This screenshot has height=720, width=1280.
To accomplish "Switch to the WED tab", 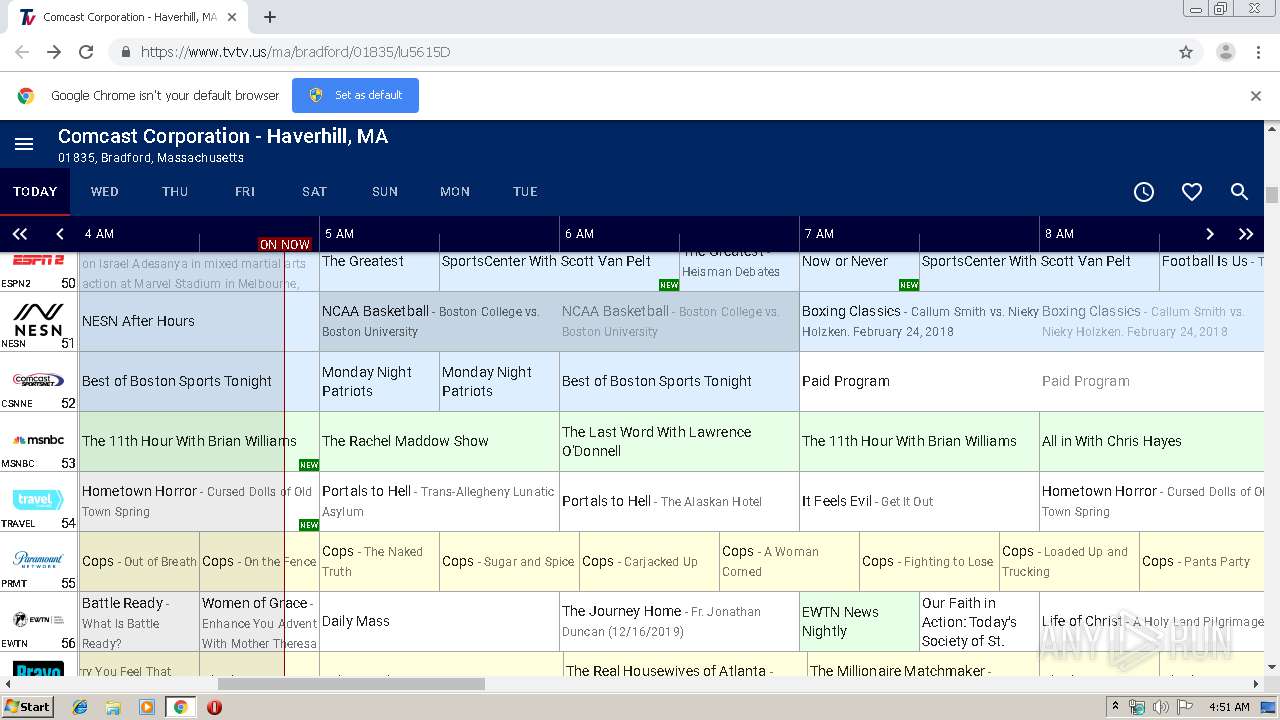I will (105, 192).
